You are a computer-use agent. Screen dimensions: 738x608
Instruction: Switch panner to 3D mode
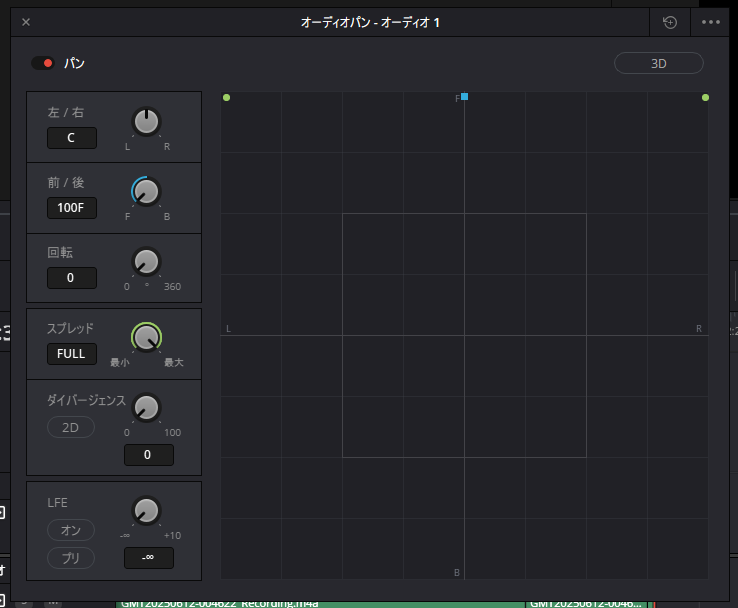(x=658, y=63)
